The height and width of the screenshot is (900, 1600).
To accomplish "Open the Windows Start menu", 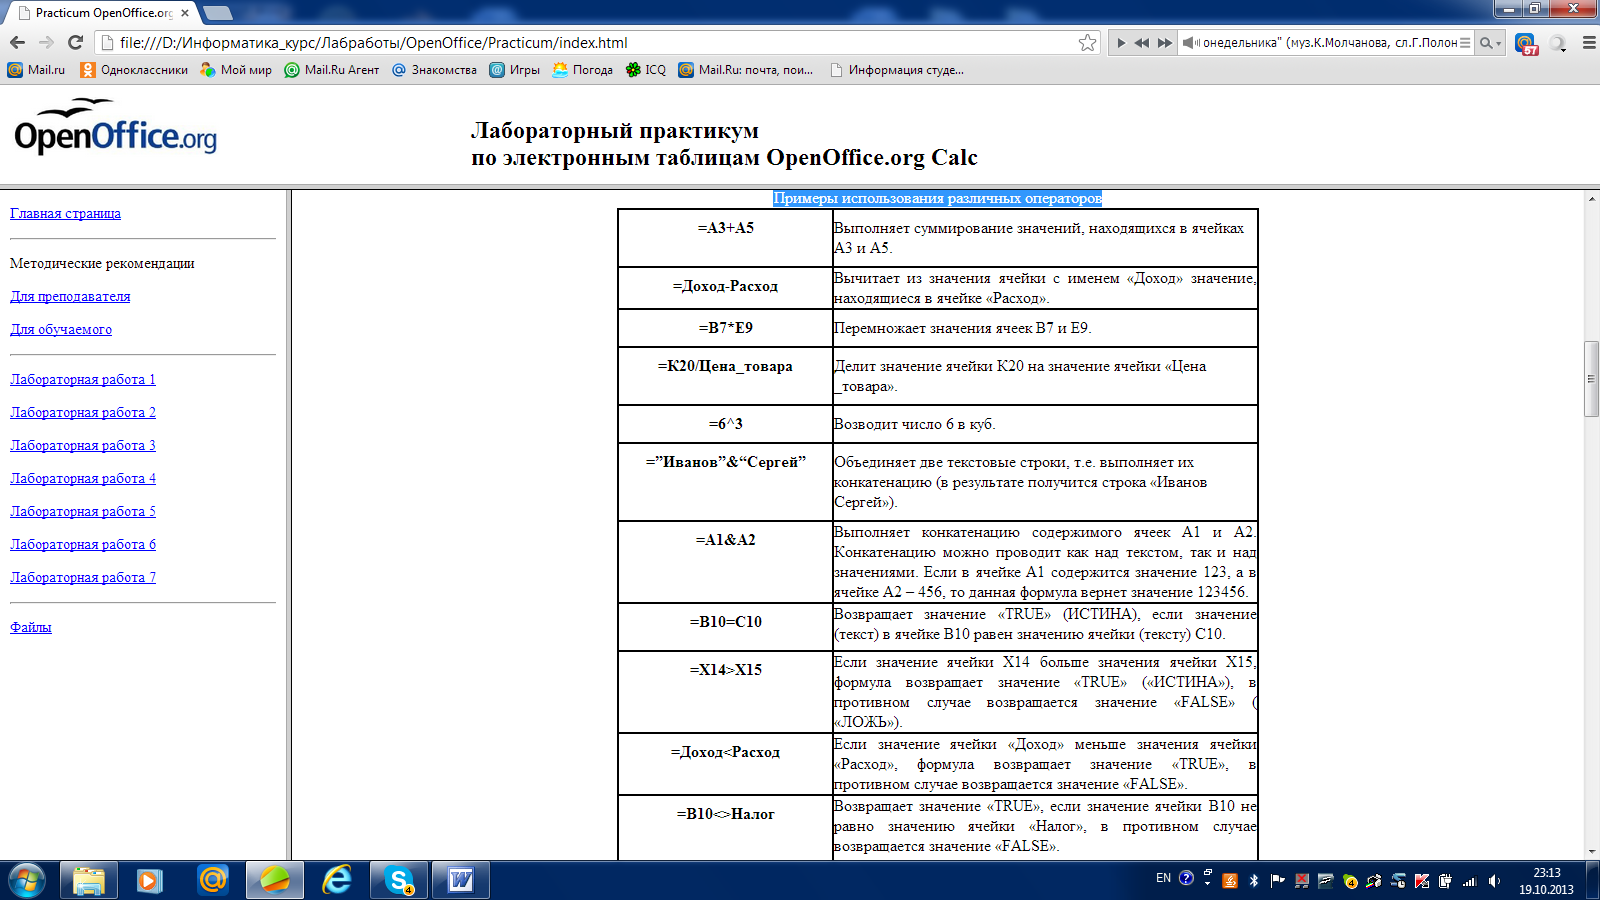I will pyautogui.click(x=27, y=880).
